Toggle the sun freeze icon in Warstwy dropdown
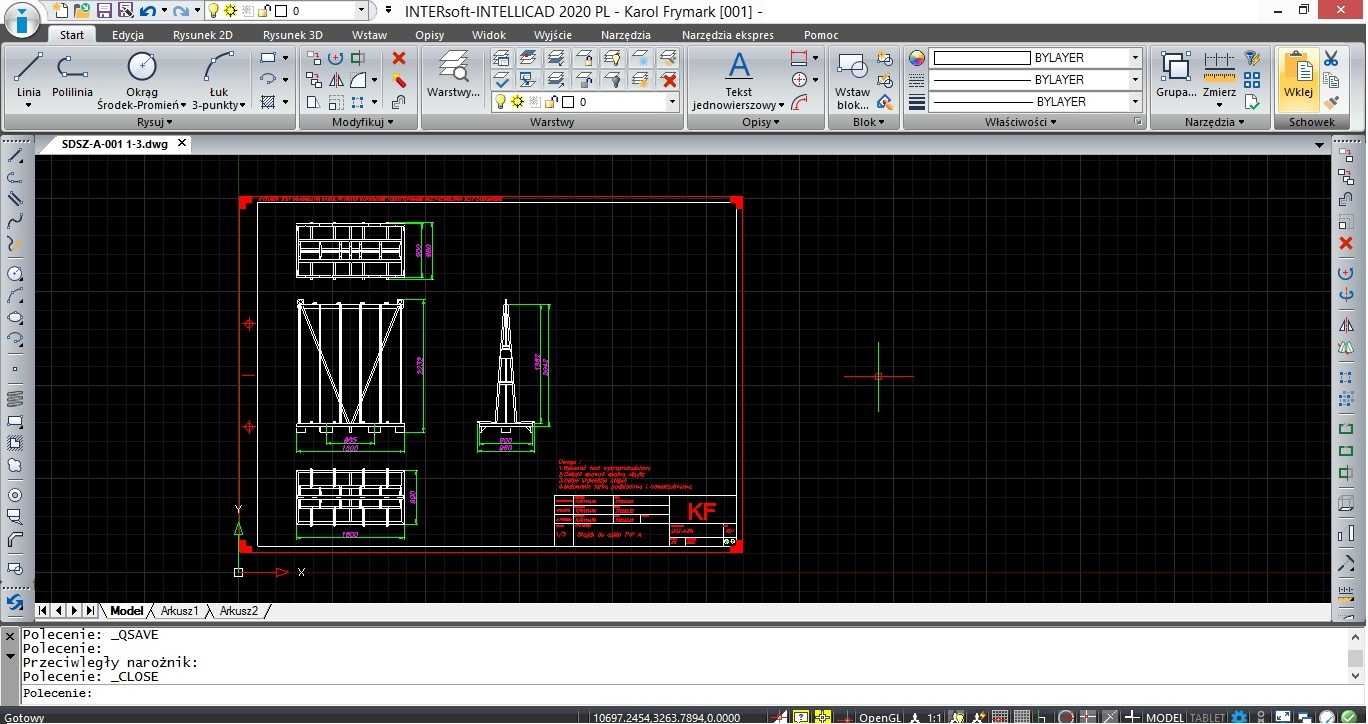 (x=518, y=102)
